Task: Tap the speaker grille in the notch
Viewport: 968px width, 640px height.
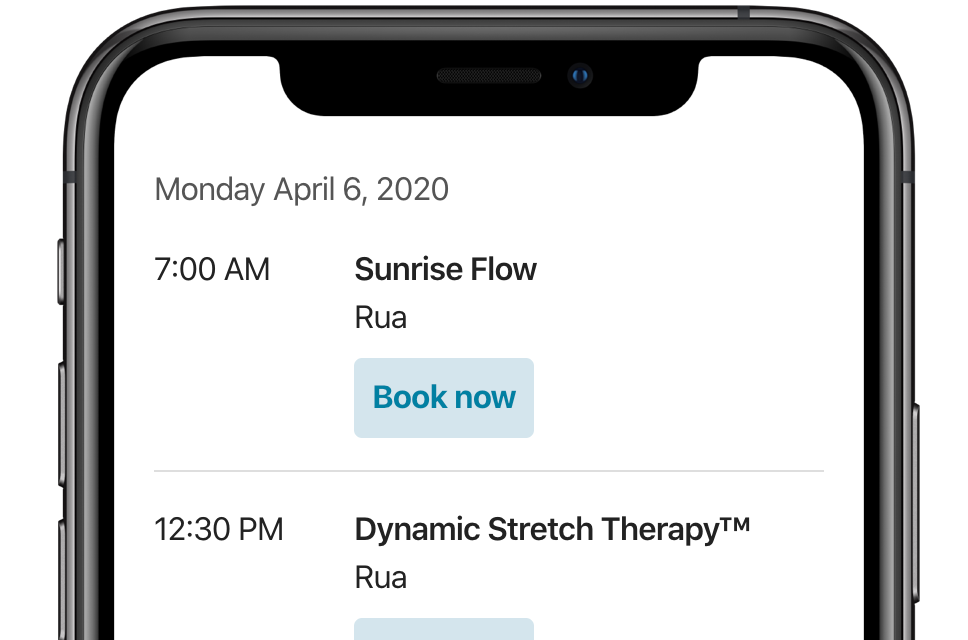Action: click(488, 76)
